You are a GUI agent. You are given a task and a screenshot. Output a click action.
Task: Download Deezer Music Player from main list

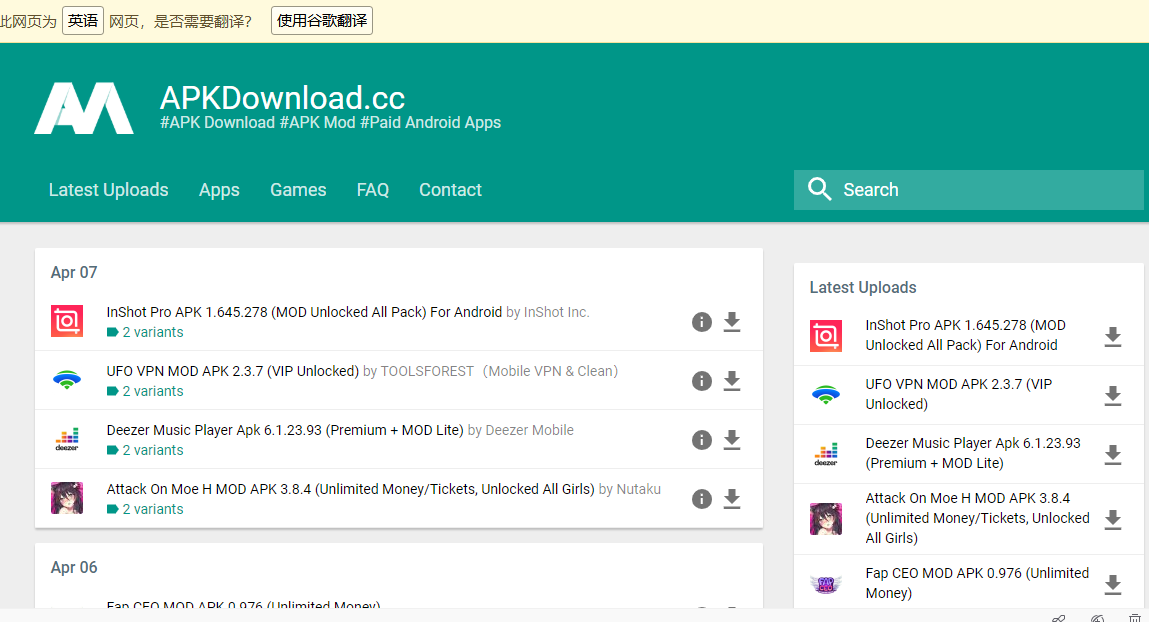[x=732, y=440]
